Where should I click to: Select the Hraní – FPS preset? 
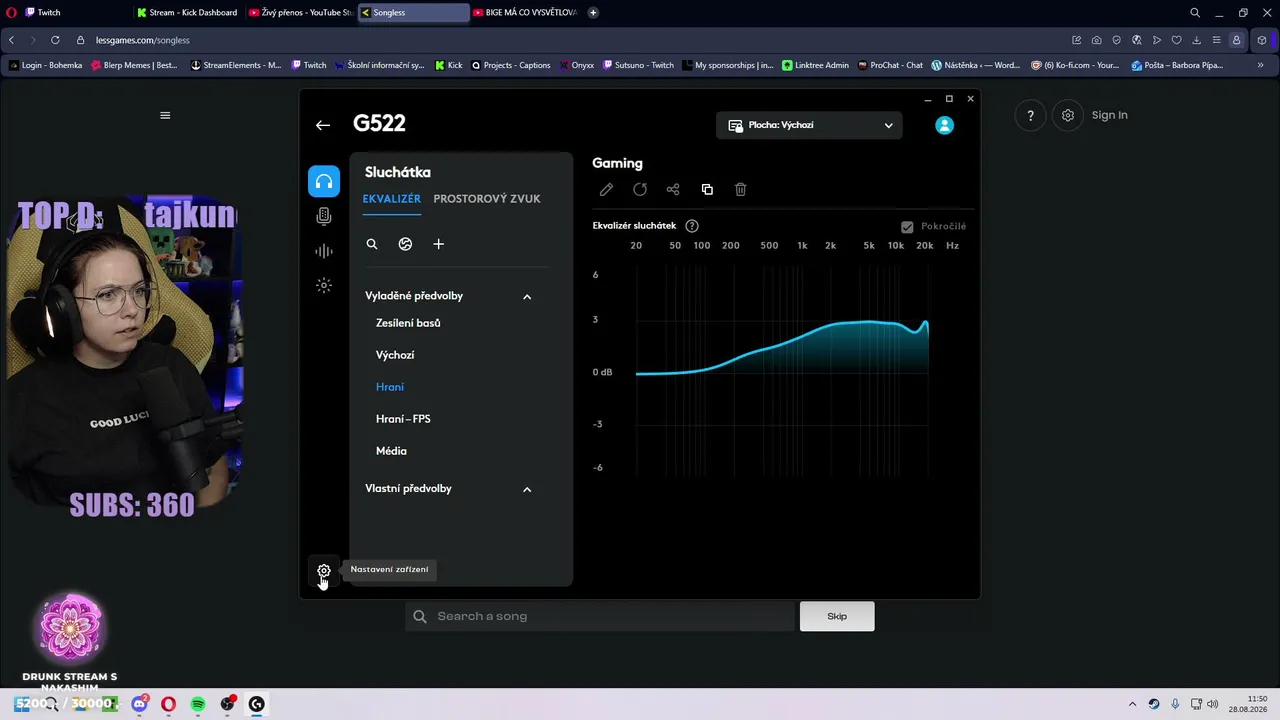pyautogui.click(x=403, y=419)
